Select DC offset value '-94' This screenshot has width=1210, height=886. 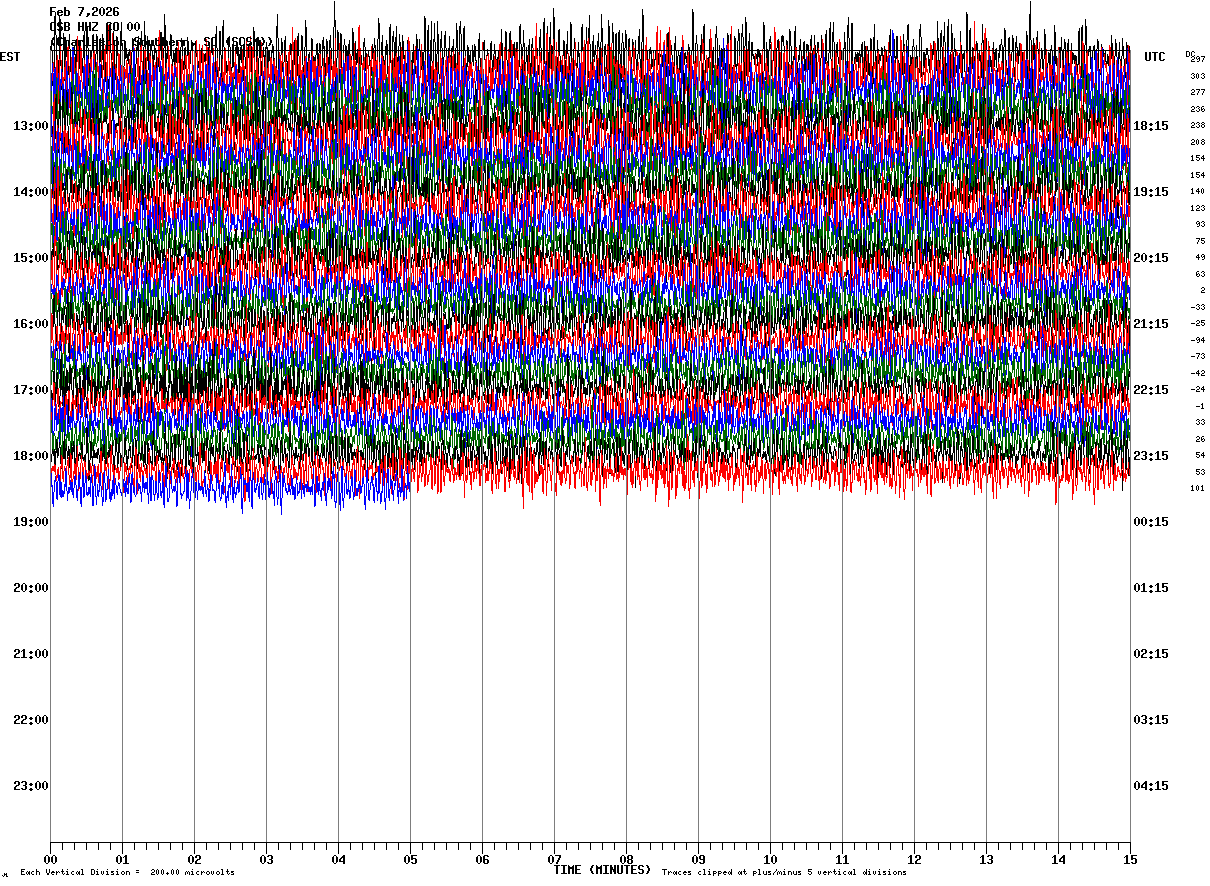pyautogui.click(x=1197, y=340)
